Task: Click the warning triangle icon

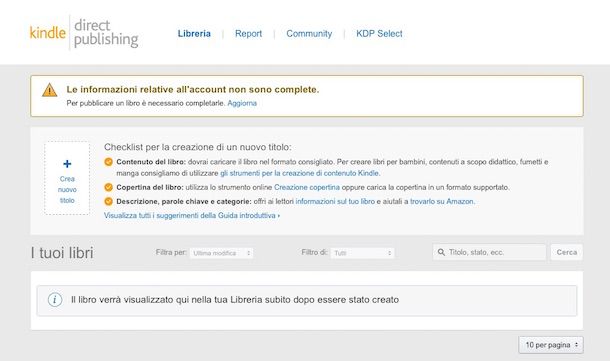Action: click(49, 90)
